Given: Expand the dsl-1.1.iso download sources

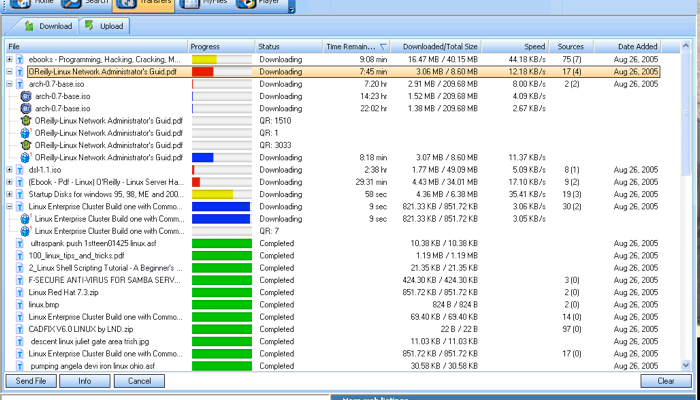Looking at the screenshot, I should click(9, 170).
